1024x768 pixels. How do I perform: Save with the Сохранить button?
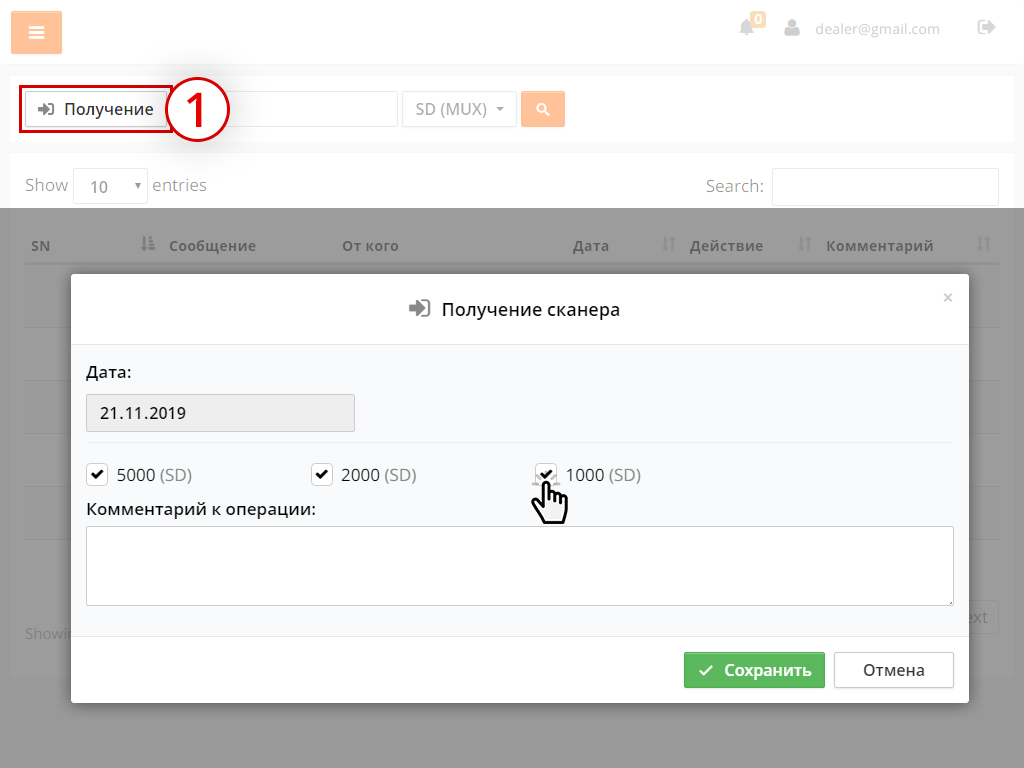pyautogui.click(x=754, y=670)
